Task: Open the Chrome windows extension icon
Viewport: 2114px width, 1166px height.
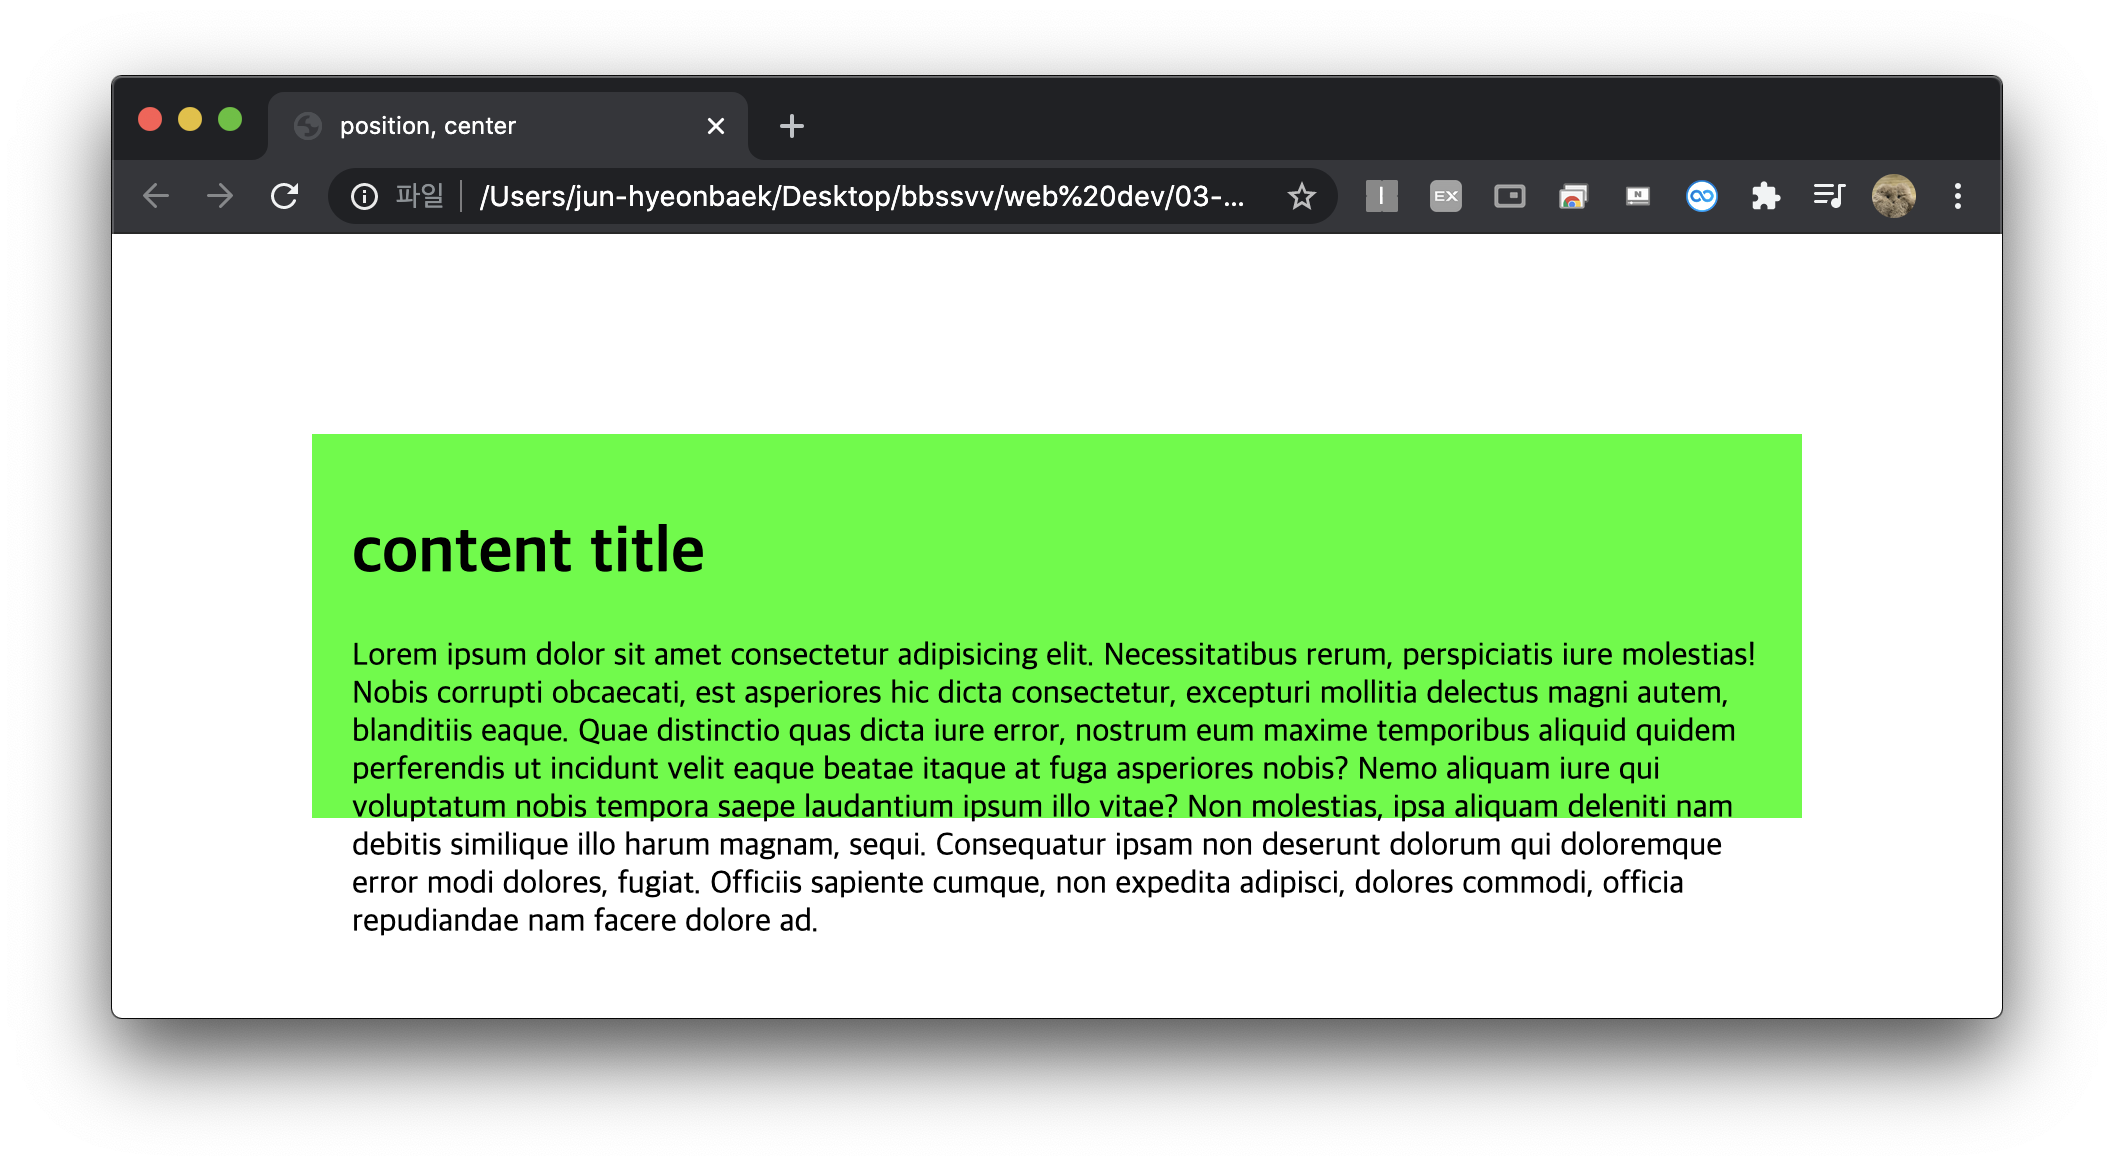Action: coord(1573,196)
